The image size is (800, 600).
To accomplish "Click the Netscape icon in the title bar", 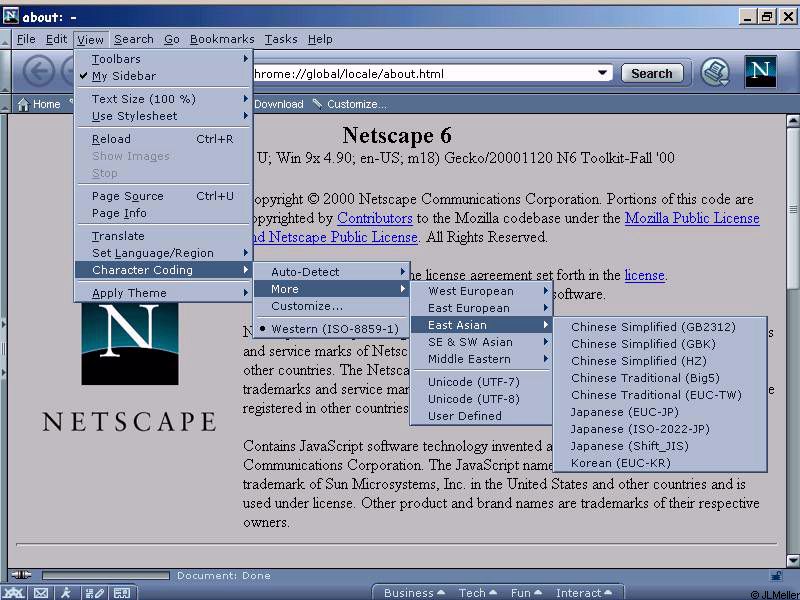I will pyautogui.click(x=11, y=16).
